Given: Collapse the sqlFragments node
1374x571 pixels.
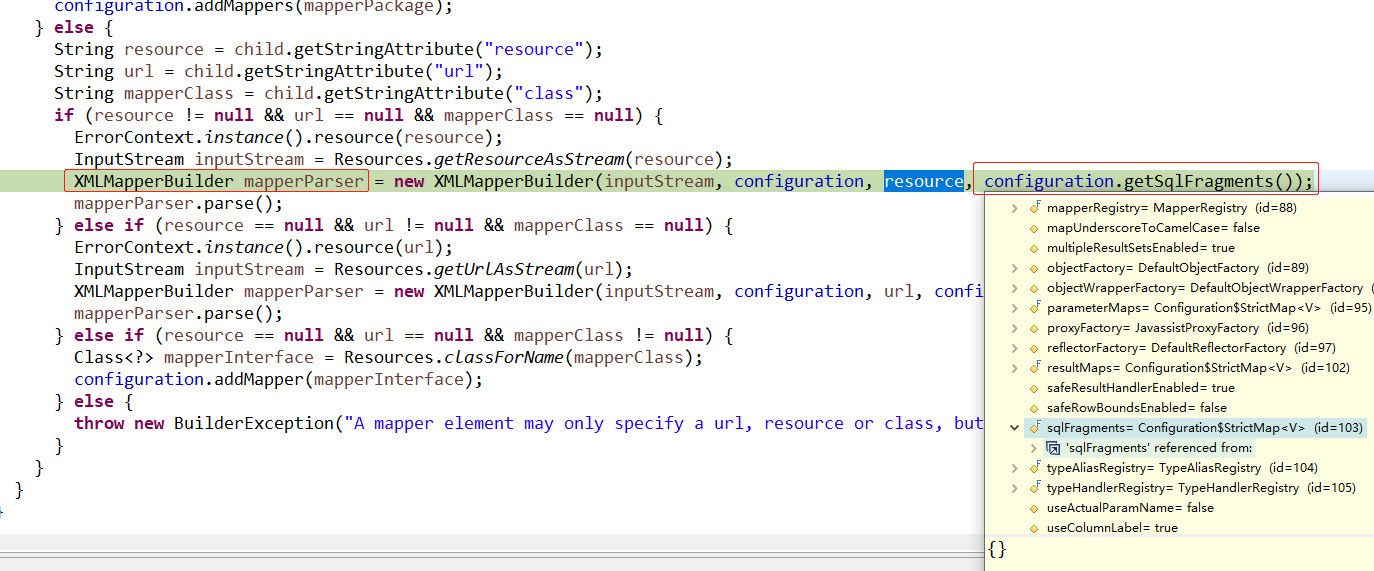Looking at the screenshot, I should (x=1015, y=428).
